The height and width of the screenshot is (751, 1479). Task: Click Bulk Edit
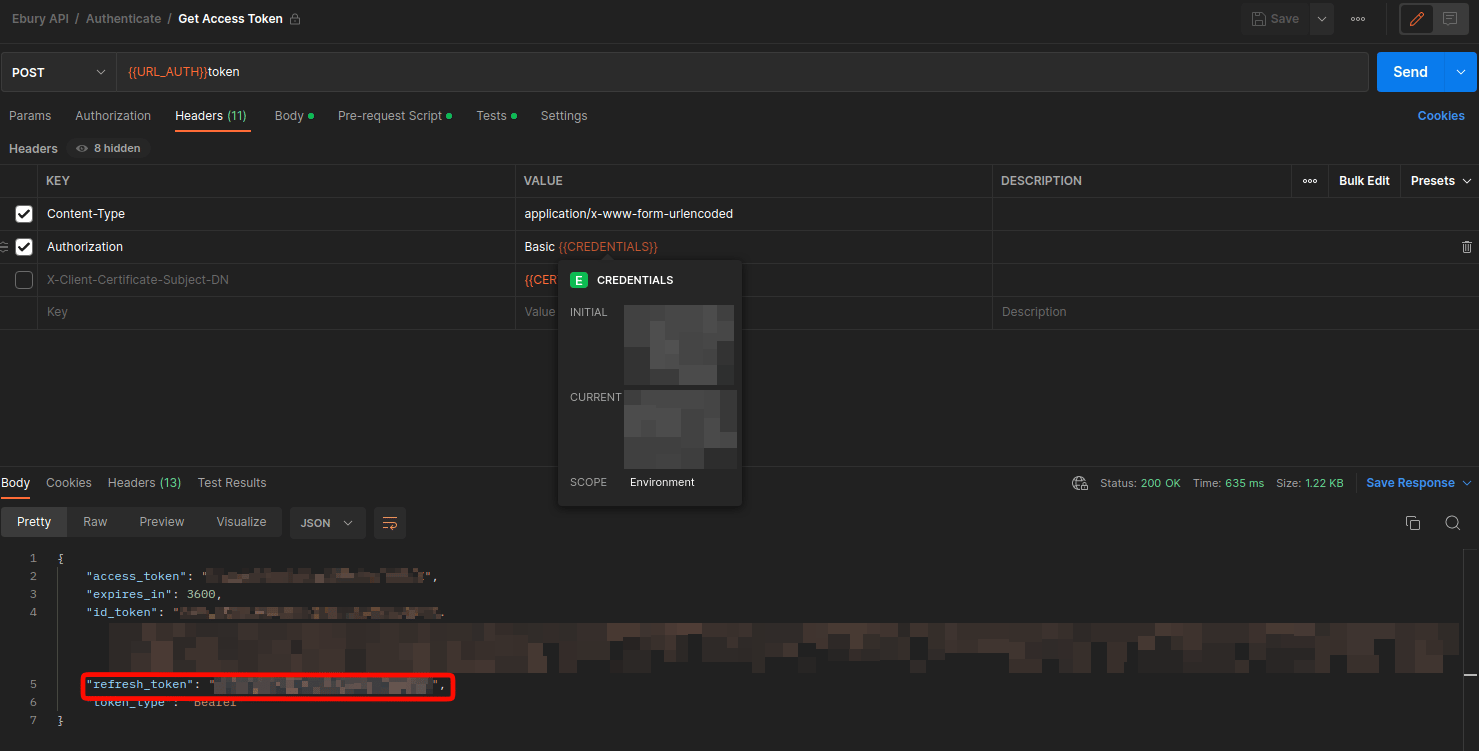[x=1364, y=181]
